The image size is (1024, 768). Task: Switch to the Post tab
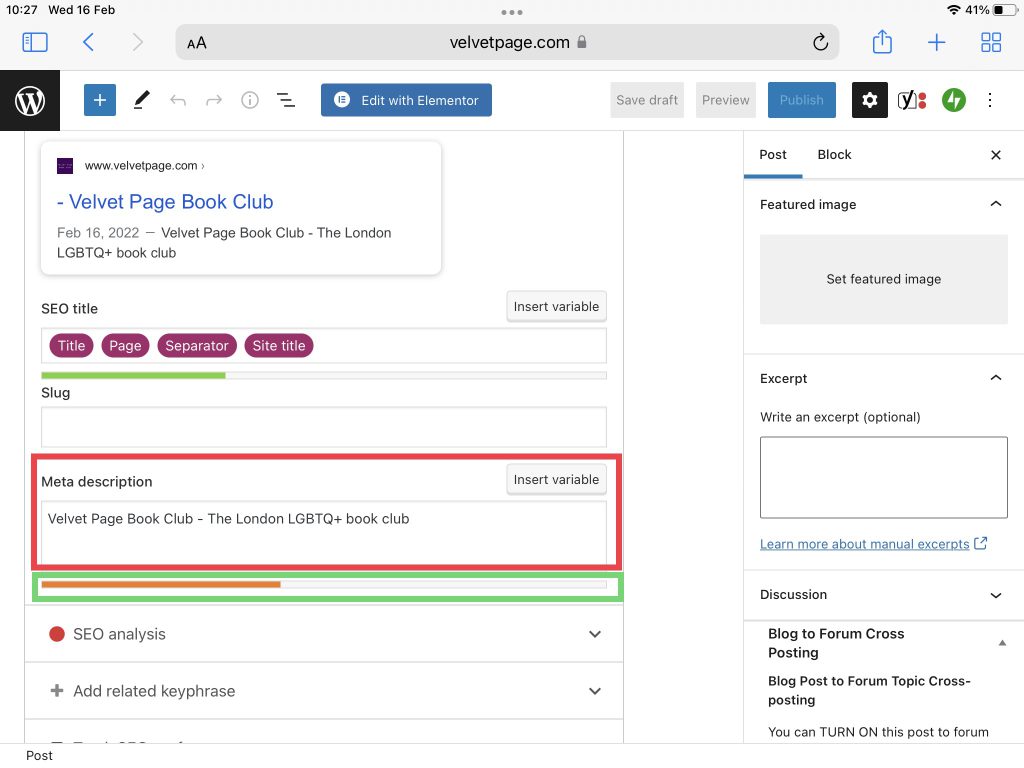(773, 155)
